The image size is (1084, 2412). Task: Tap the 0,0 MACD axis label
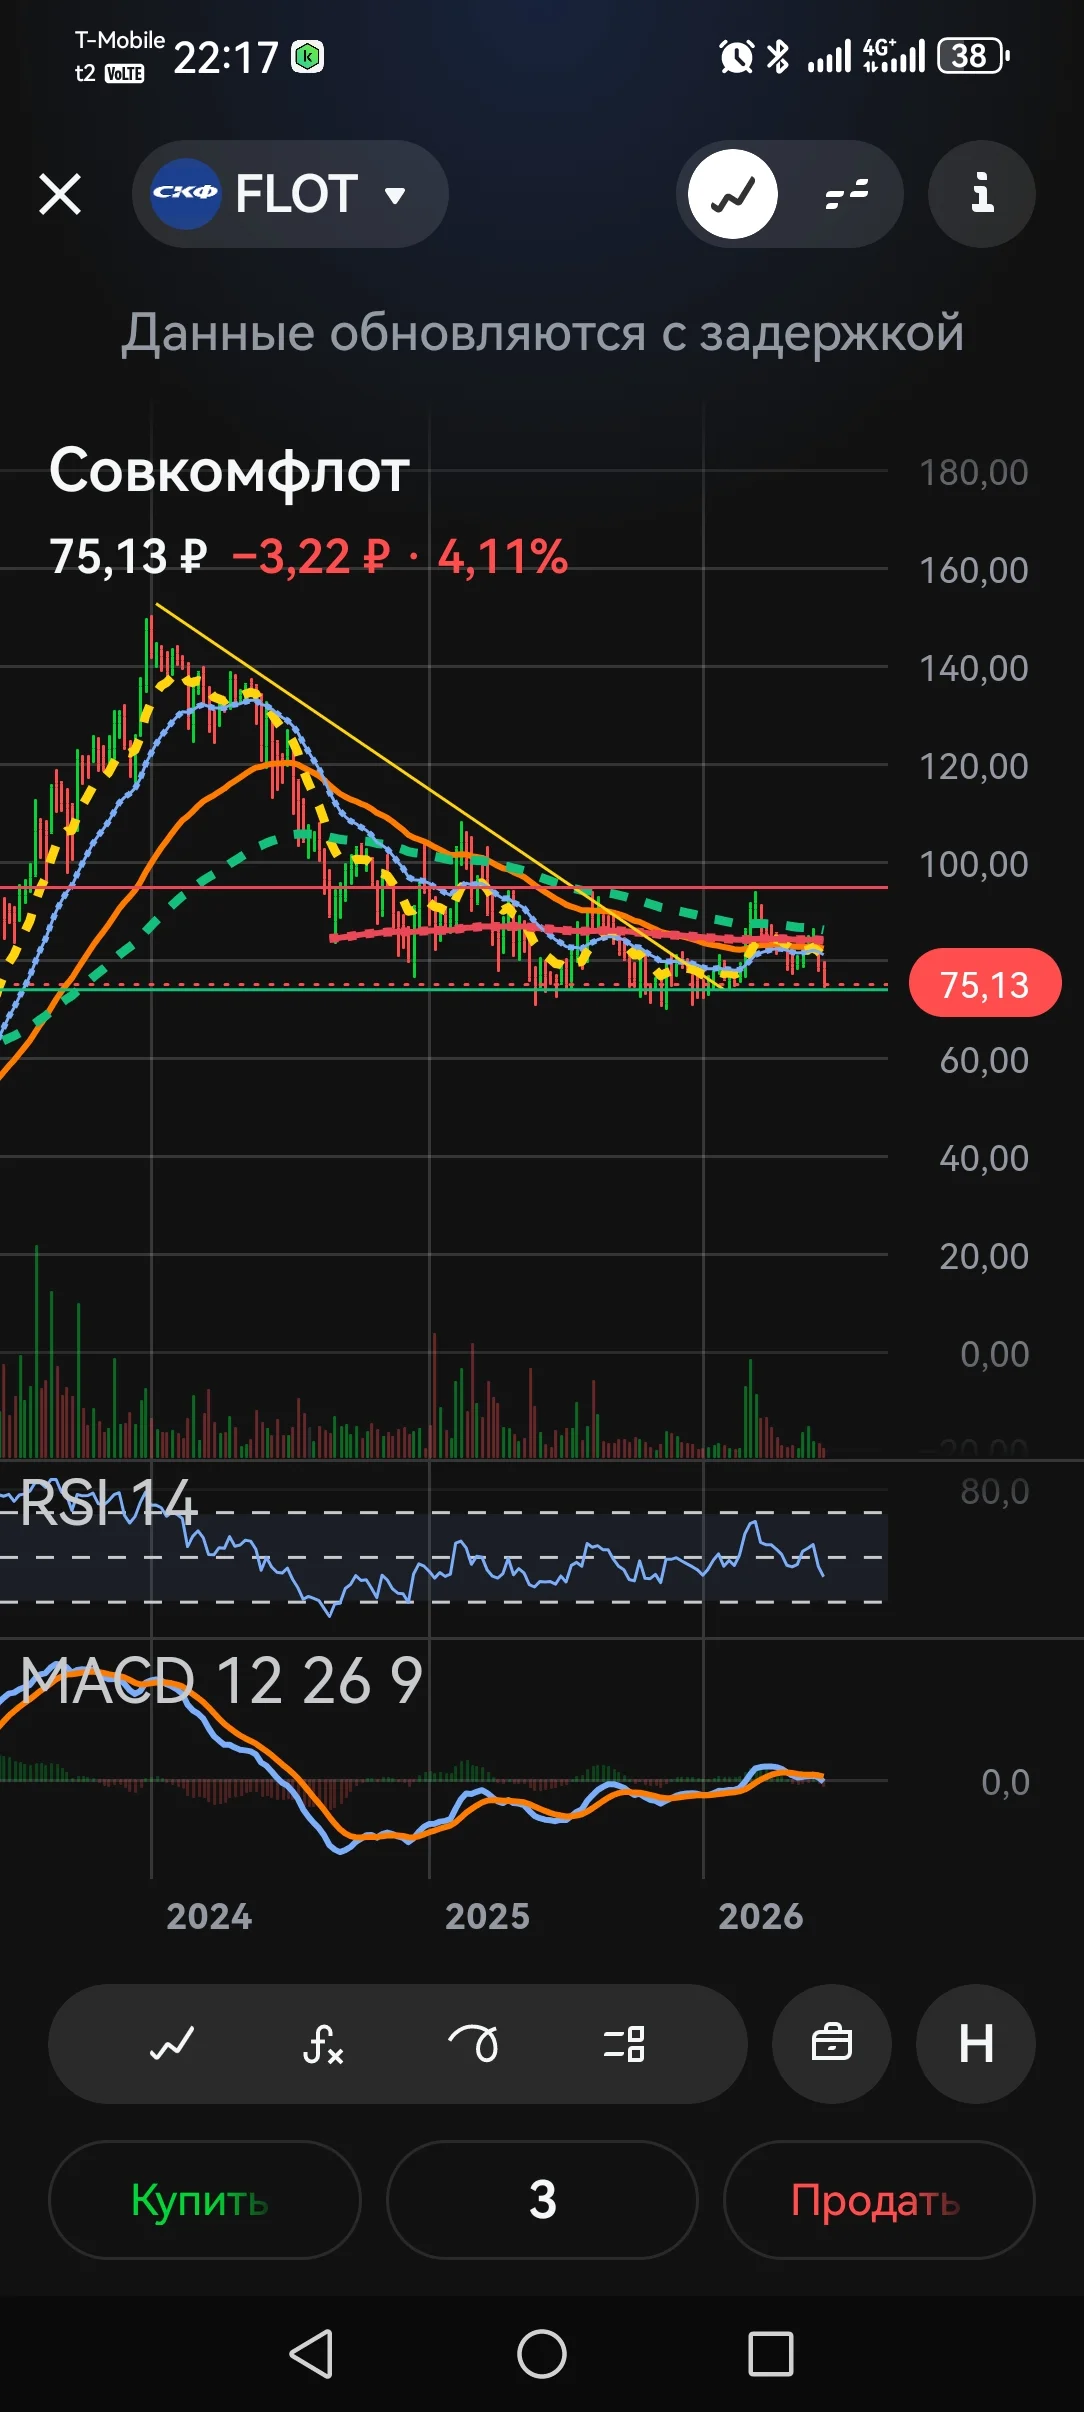(x=1005, y=1782)
